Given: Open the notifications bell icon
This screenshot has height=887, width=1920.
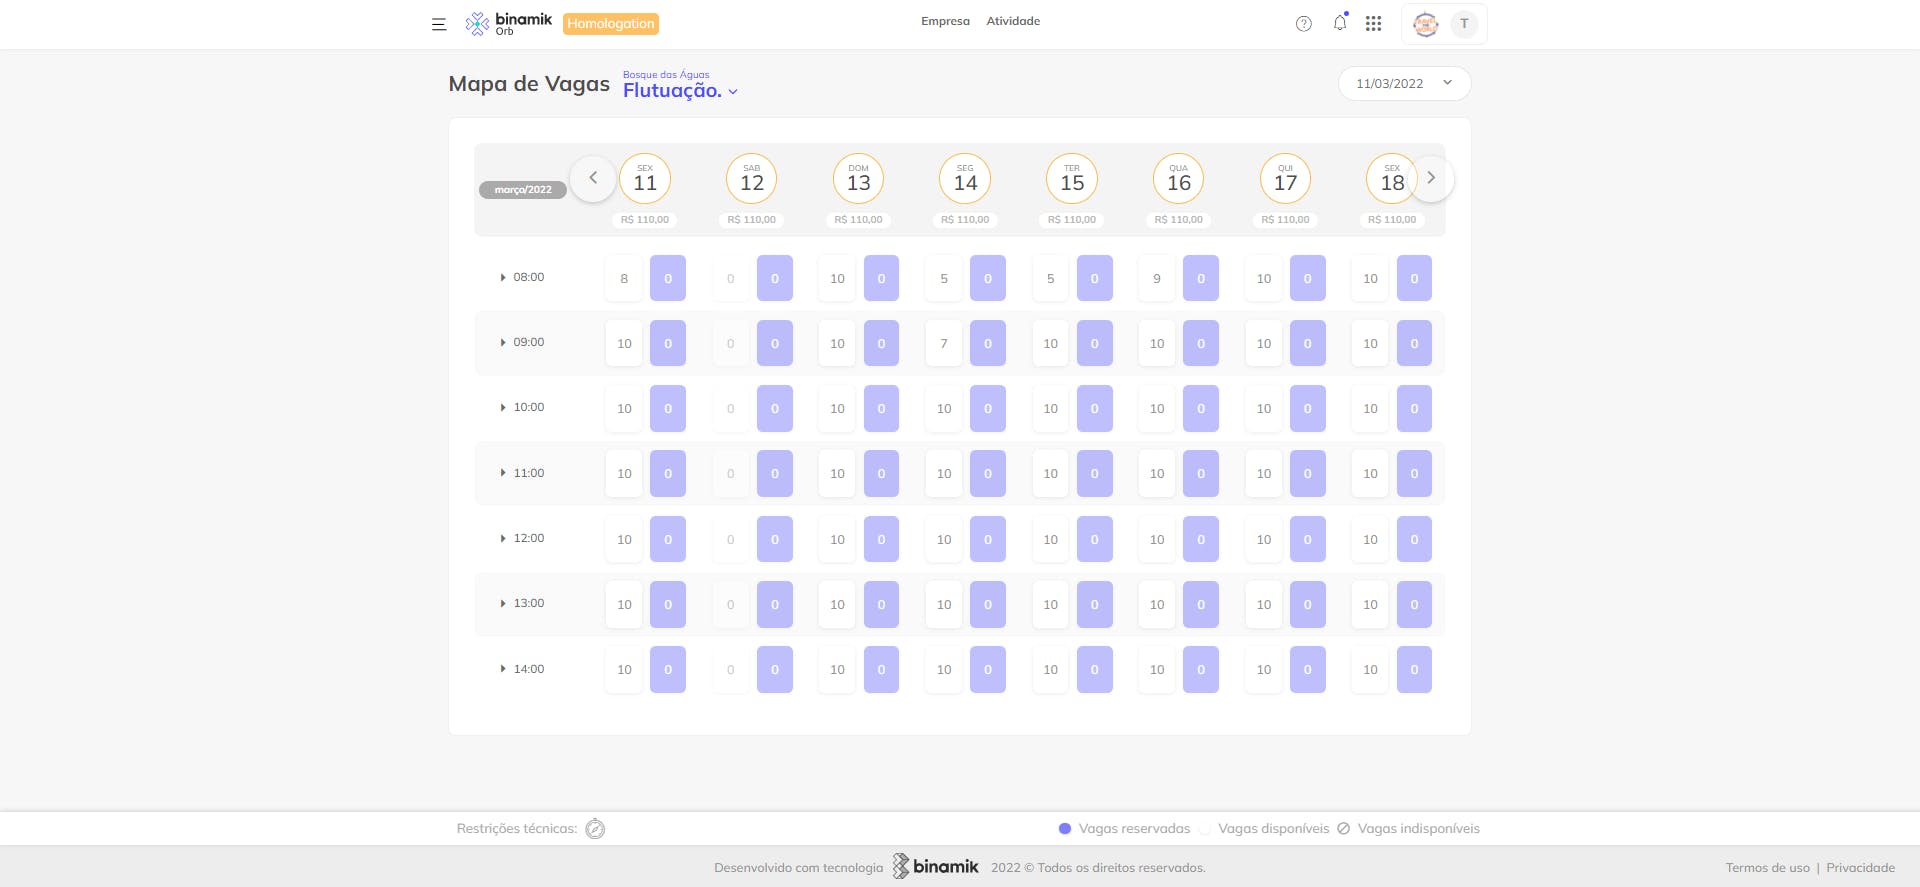Looking at the screenshot, I should click(x=1340, y=22).
